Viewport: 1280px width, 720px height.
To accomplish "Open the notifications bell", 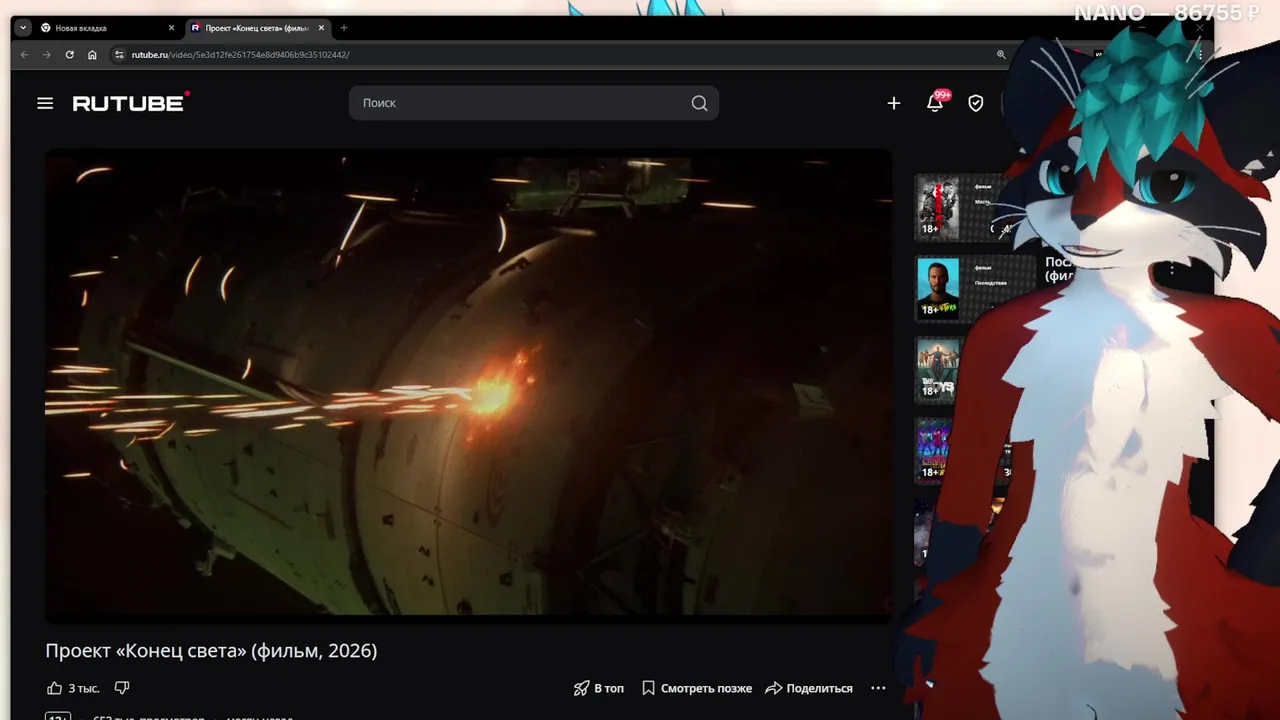I will (x=935, y=103).
